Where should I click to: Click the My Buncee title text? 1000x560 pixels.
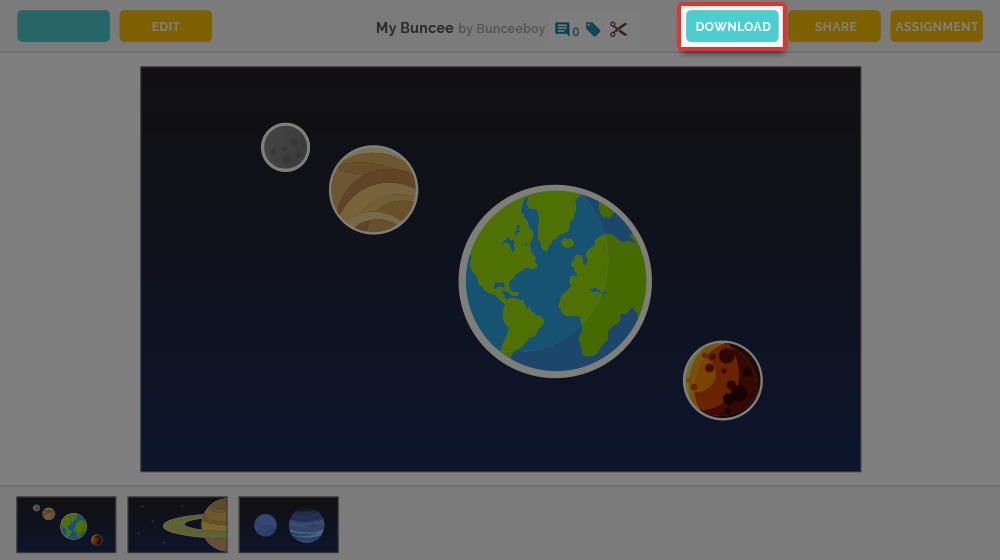(x=415, y=28)
